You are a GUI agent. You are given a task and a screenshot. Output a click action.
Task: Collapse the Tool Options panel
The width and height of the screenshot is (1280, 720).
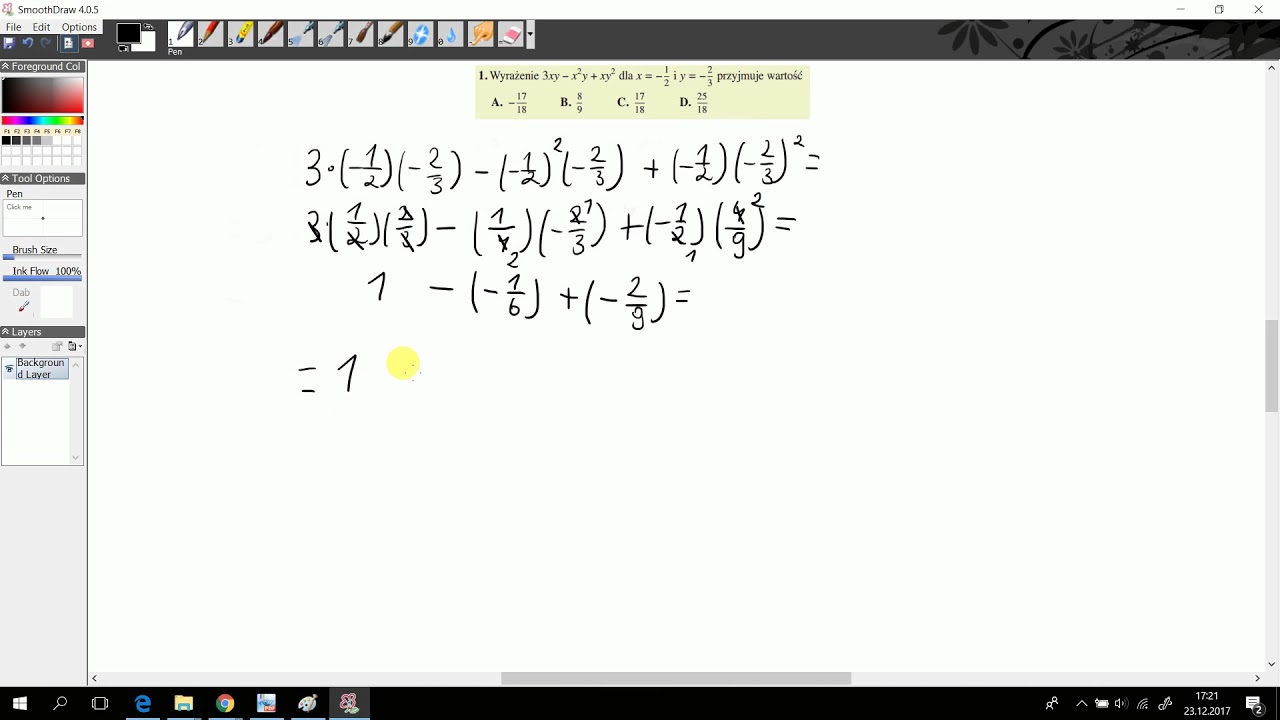pos(5,179)
